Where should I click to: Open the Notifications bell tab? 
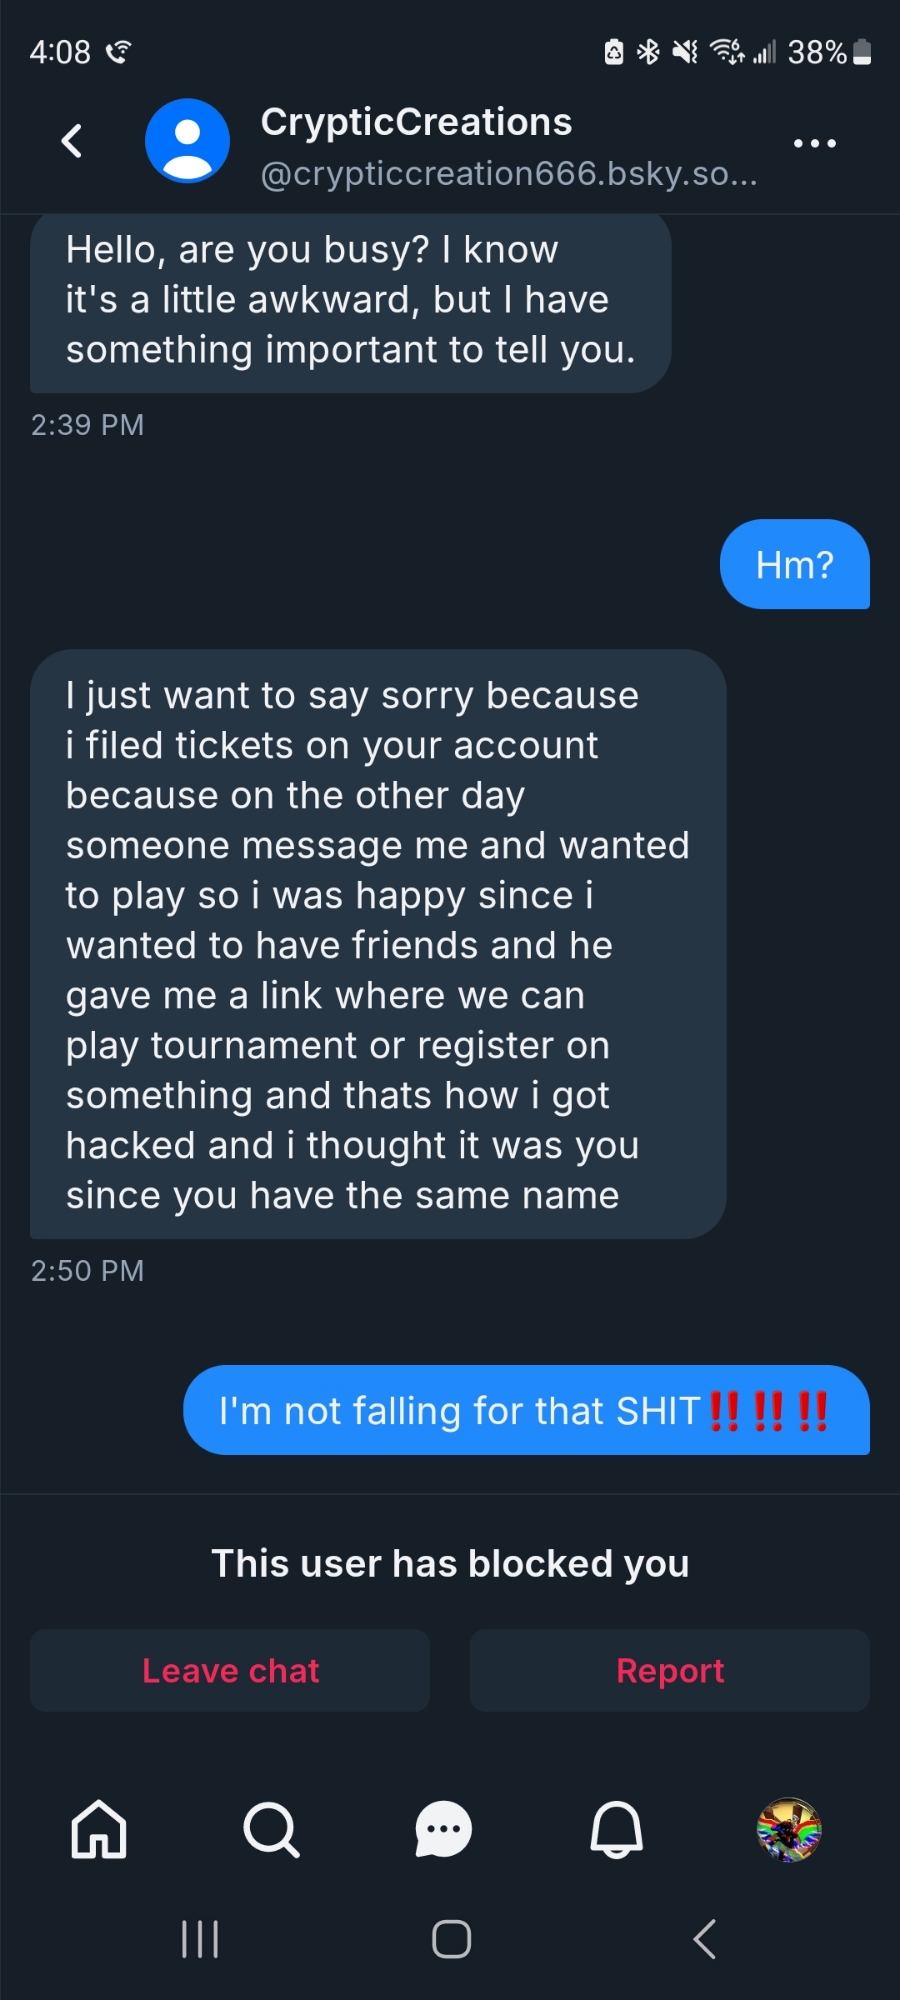616,1829
